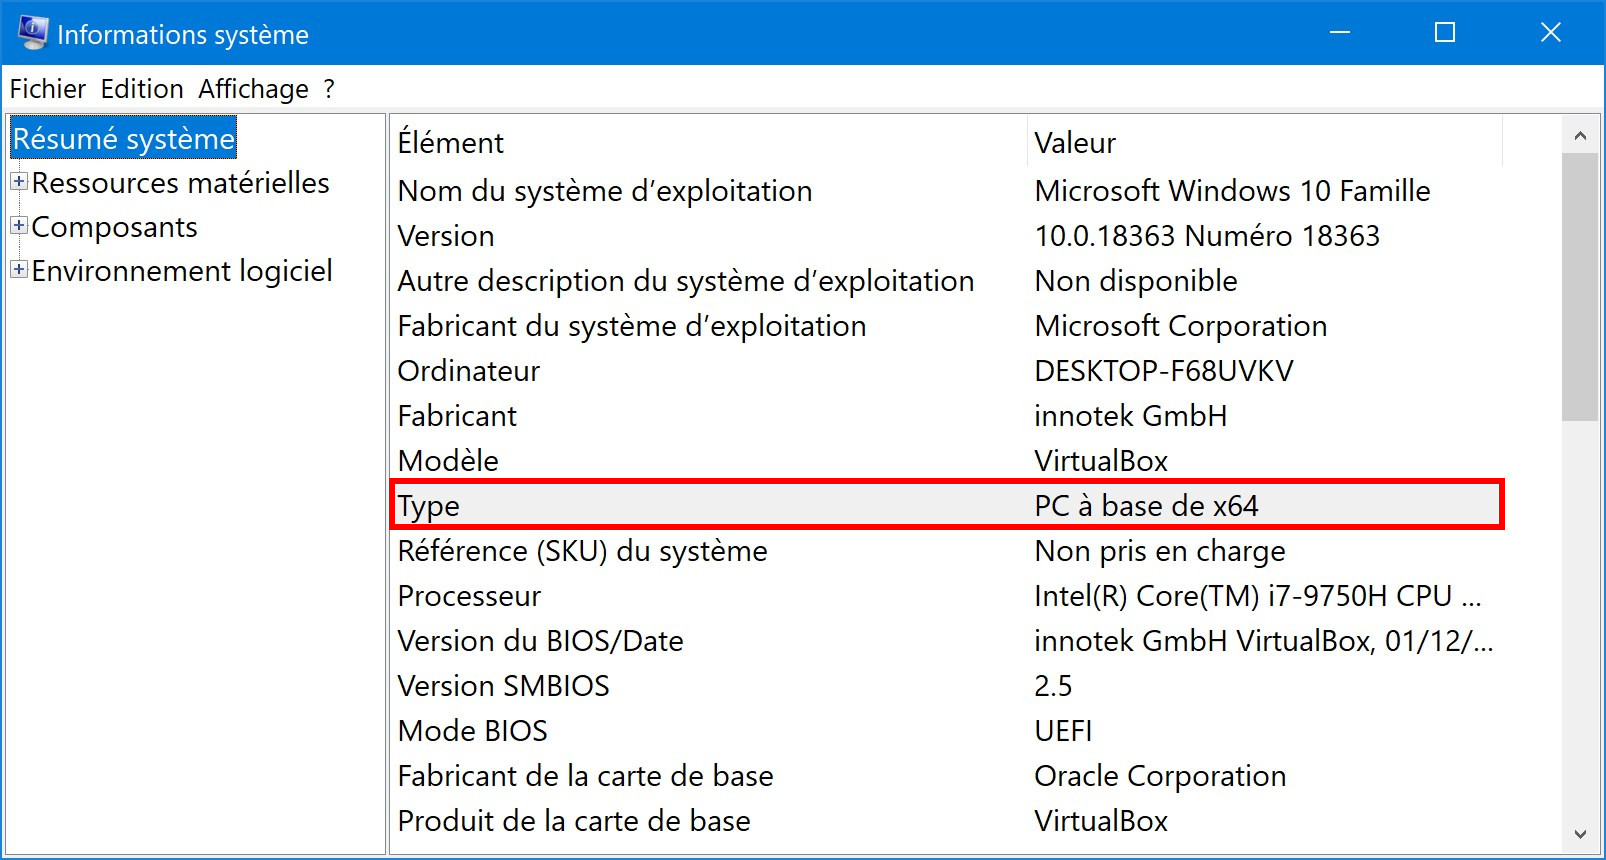Select Résumé système in the tree
Screen dimensions: 1606x860
(124, 138)
